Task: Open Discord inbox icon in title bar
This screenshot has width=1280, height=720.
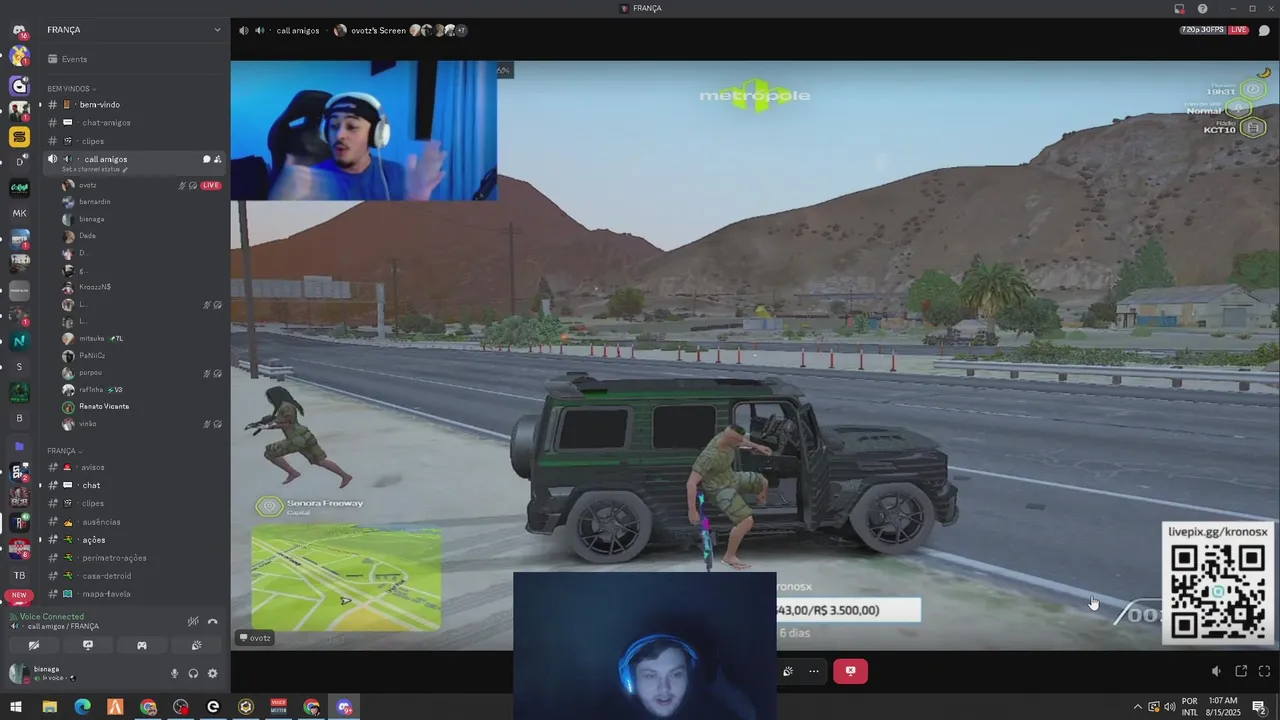Action: (1180, 8)
